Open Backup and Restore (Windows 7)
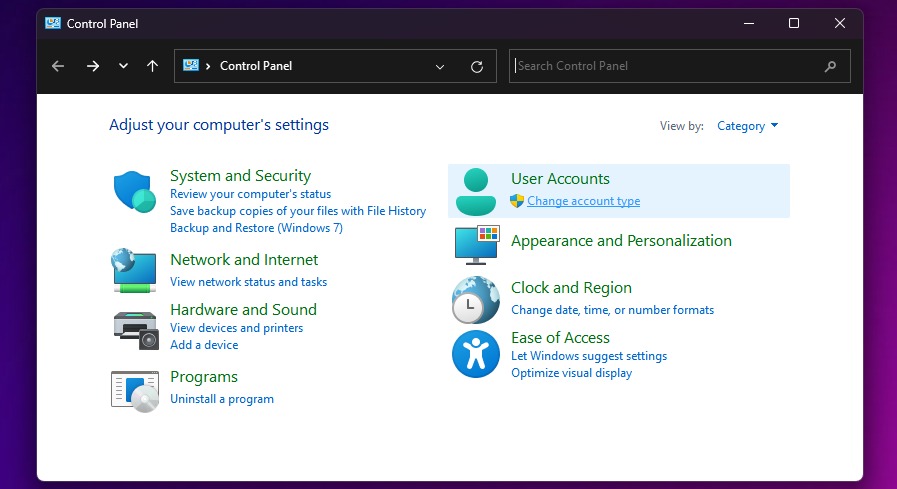897x489 pixels. click(256, 228)
